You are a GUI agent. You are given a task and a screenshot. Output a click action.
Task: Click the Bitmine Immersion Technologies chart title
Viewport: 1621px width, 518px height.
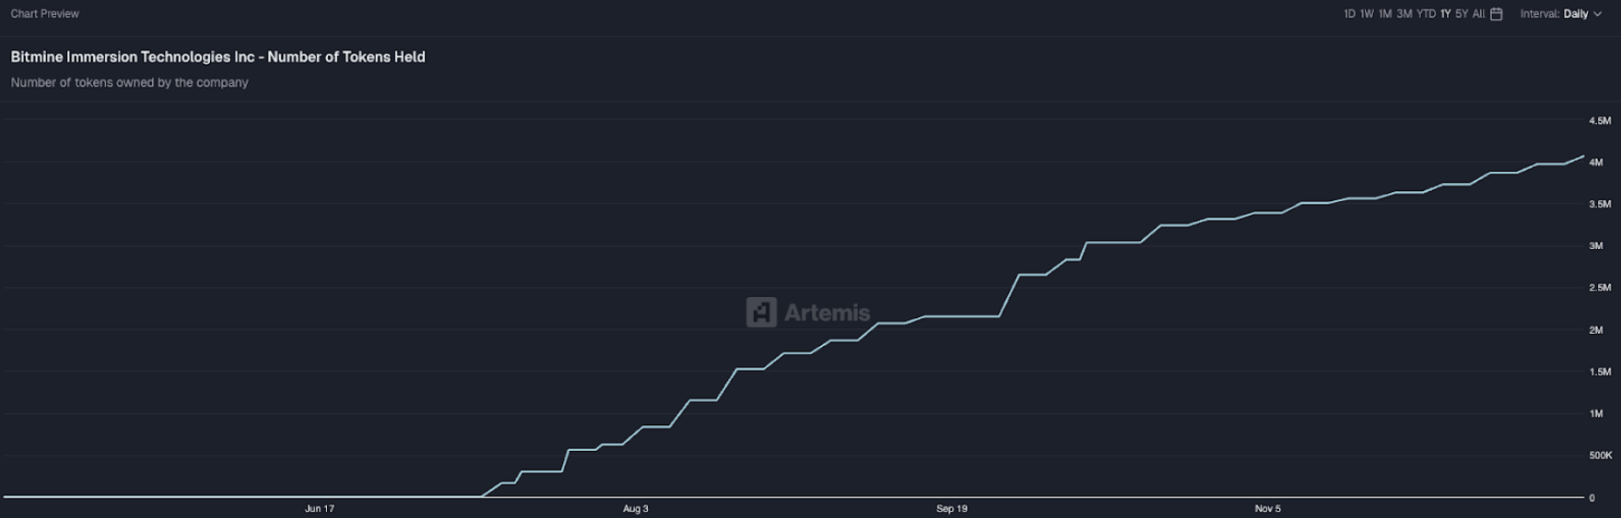[x=218, y=57]
